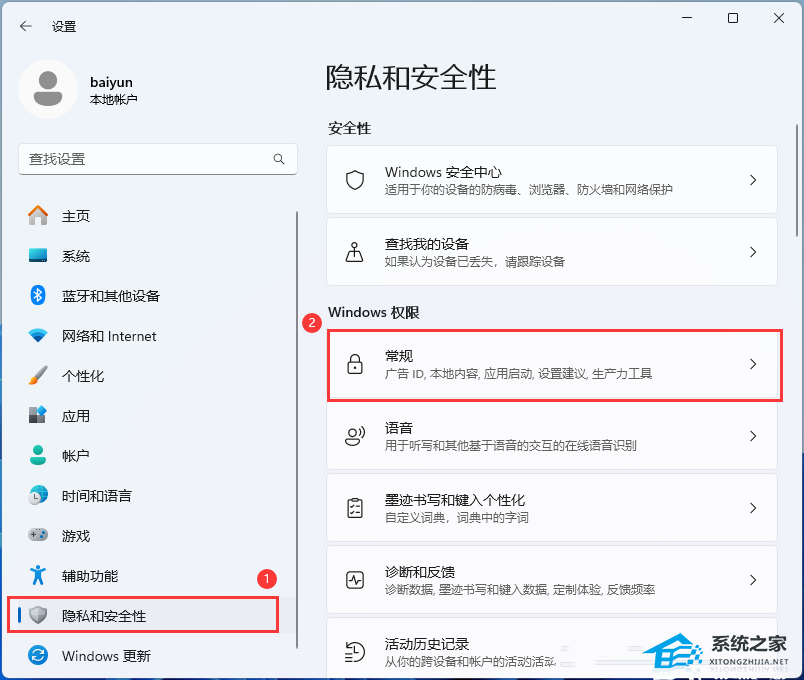Click the 诊断和反馈 pulse icon
The width and height of the screenshot is (804, 680).
tap(355, 580)
